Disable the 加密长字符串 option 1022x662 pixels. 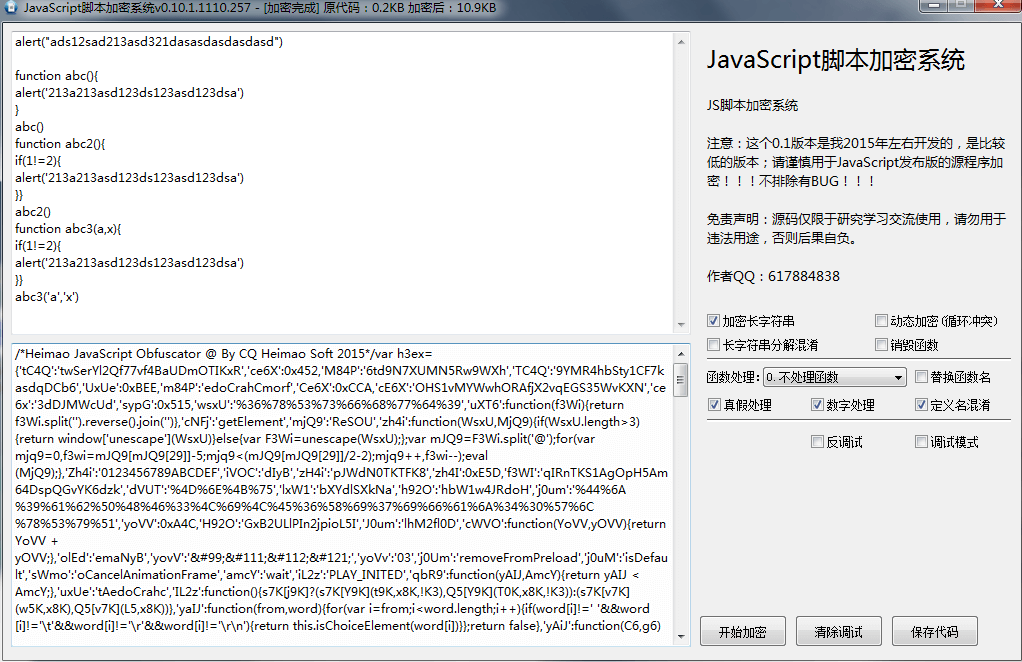point(712,320)
